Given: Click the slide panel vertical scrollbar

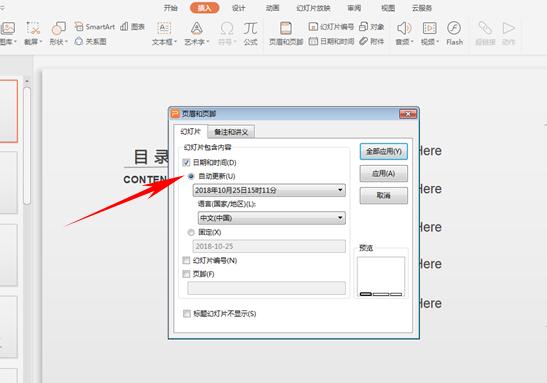Looking at the screenshot, I should coord(27,145).
